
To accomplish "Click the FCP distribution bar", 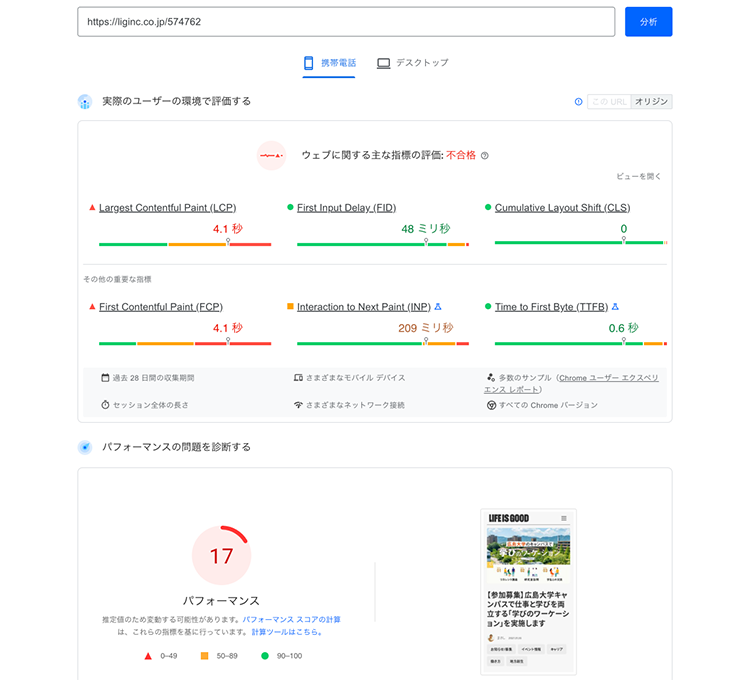I will [185, 343].
